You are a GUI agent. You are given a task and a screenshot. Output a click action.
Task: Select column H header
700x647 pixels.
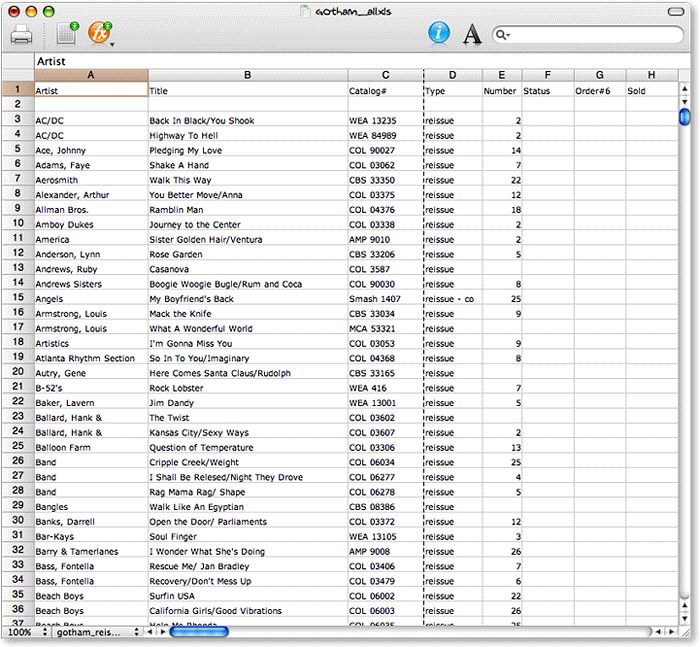[x=652, y=75]
